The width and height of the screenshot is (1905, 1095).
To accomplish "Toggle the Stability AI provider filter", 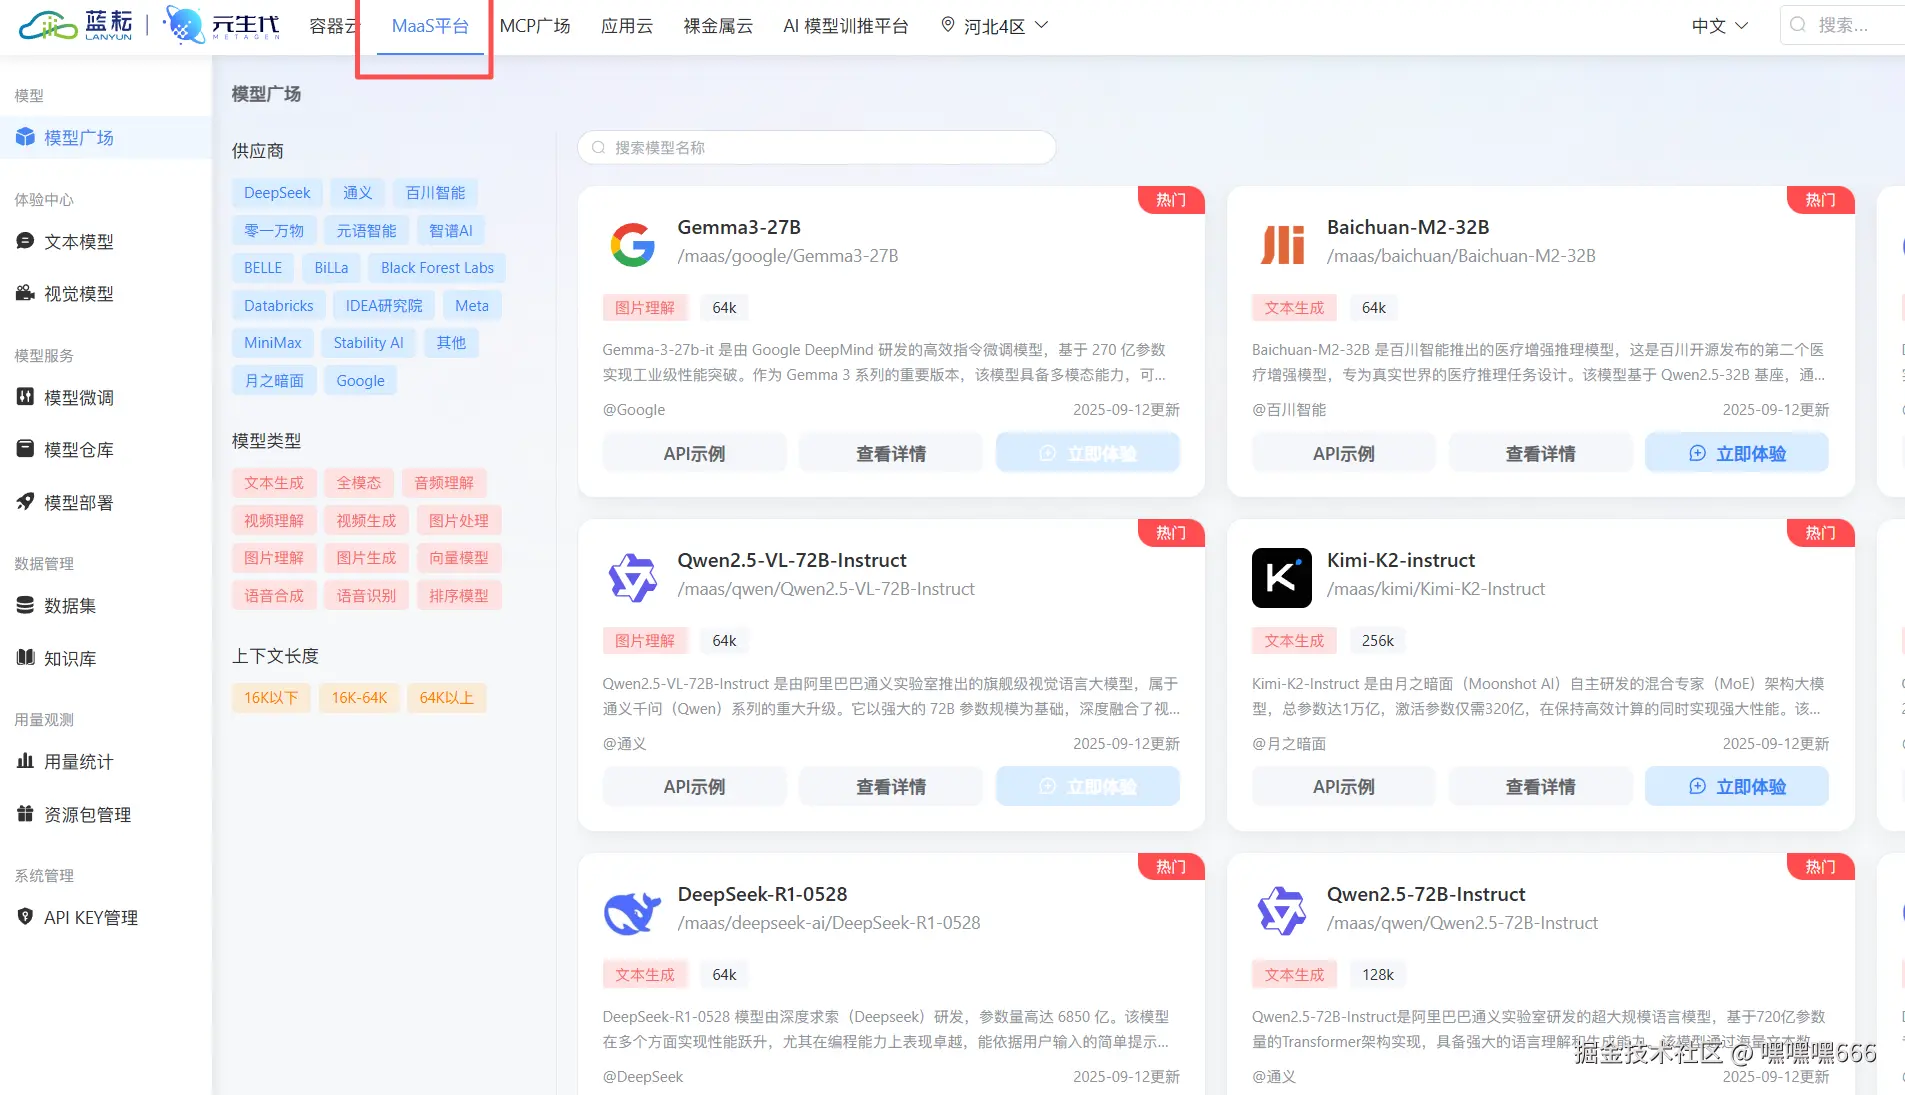I will (x=368, y=343).
